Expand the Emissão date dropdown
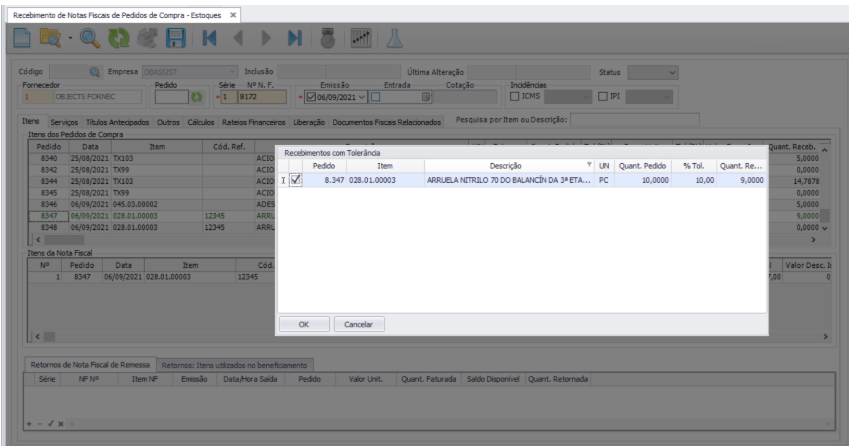Image resolution: width=851 pixels, height=448 pixels. 362,96
